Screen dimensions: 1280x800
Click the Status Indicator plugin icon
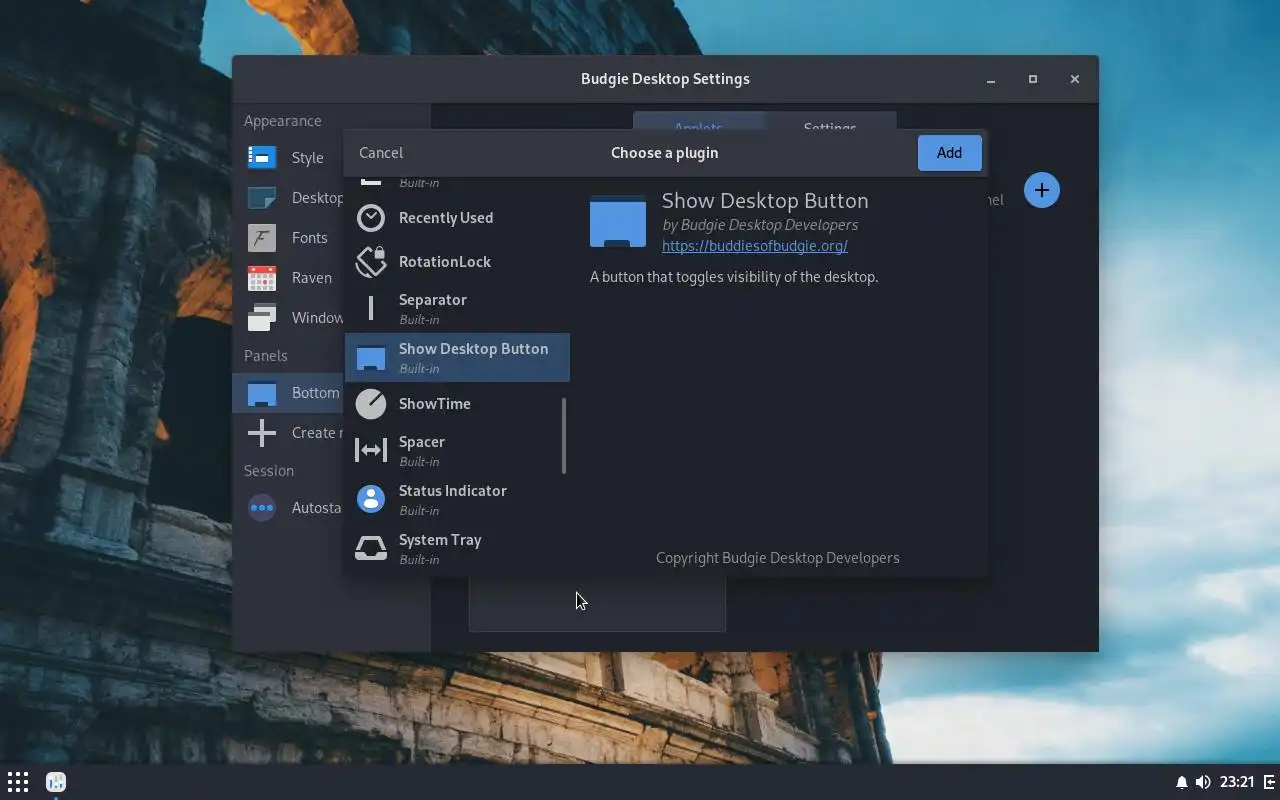click(x=371, y=500)
